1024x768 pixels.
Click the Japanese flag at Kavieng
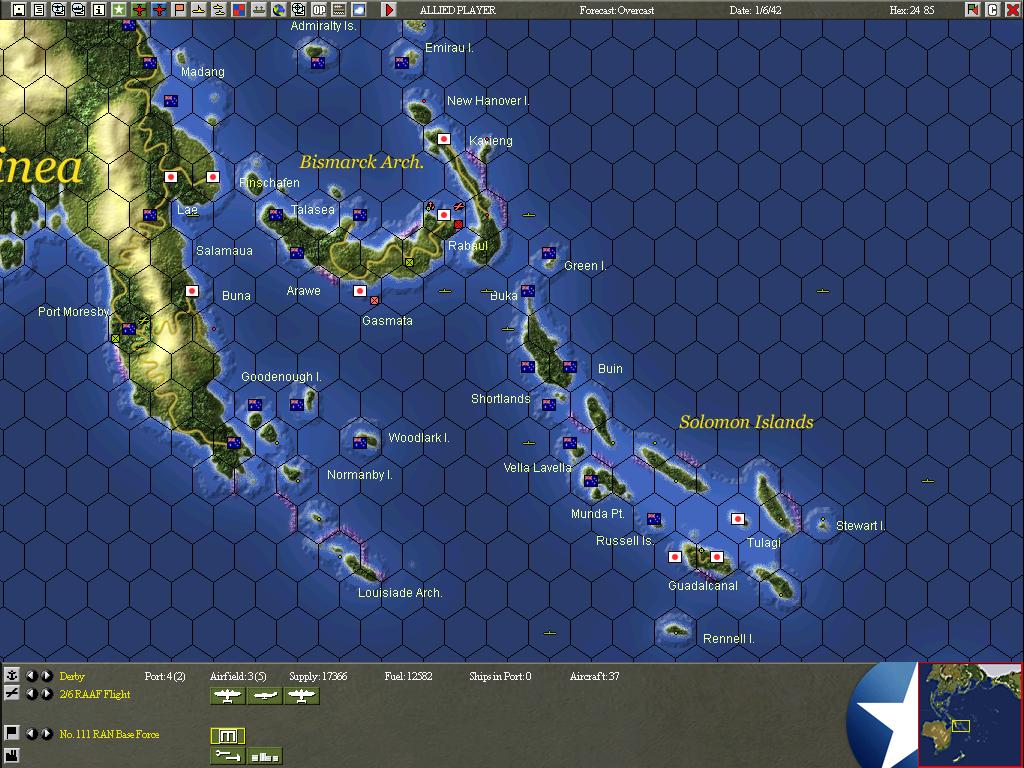444,138
